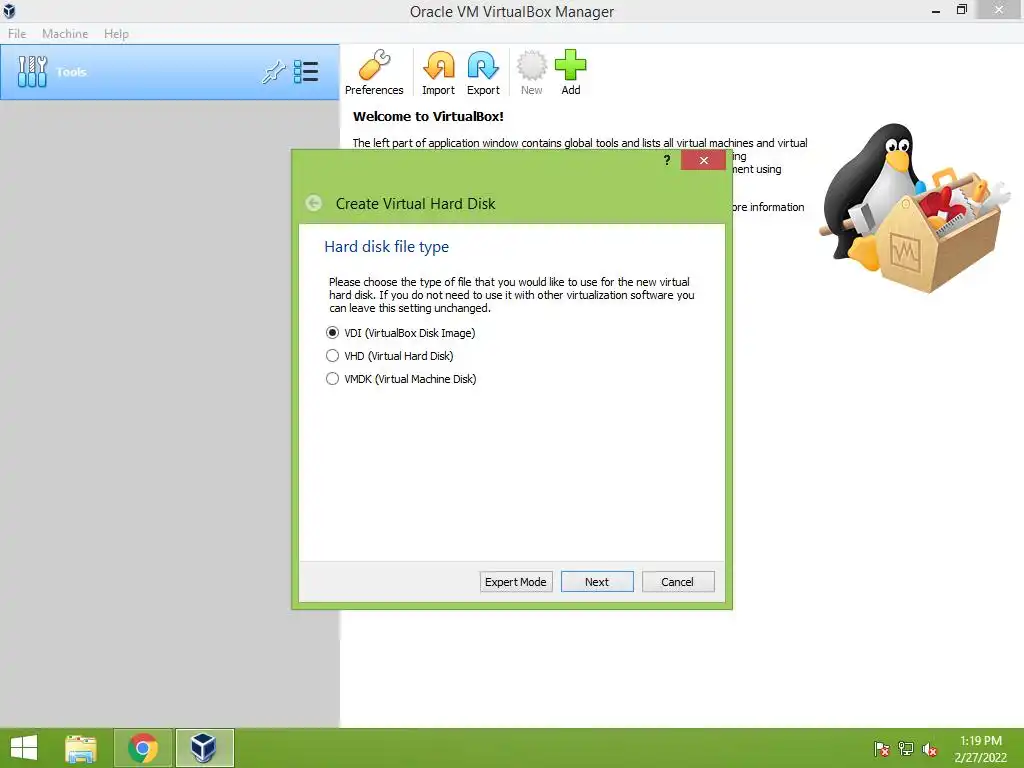Close the Create Virtual Hard Disk dialog
The height and width of the screenshot is (768, 1024).
(703, 160)
